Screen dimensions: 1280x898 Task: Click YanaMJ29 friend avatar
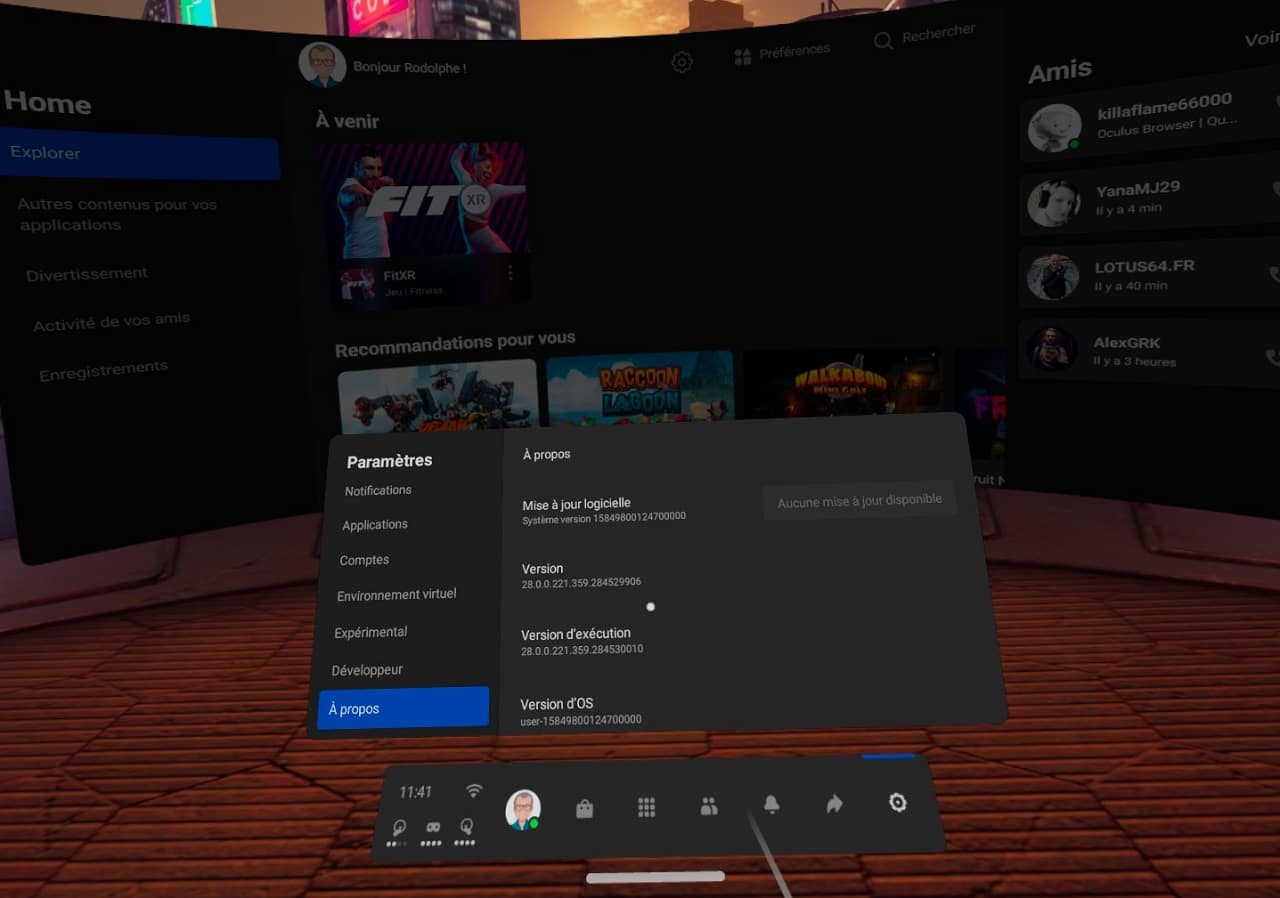[1053, 203]
